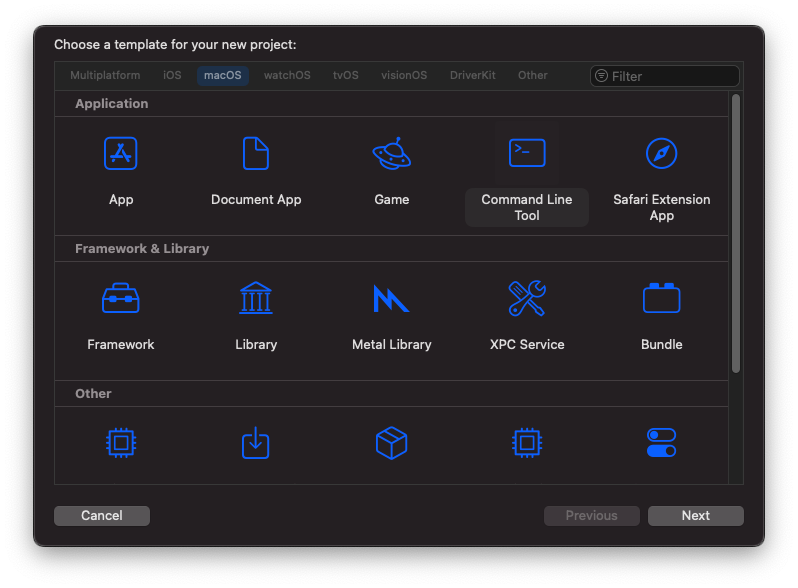798x588 pixels.
Task: Click the Metal Library label
Action: pyautogui.click(x=391, y=345)
